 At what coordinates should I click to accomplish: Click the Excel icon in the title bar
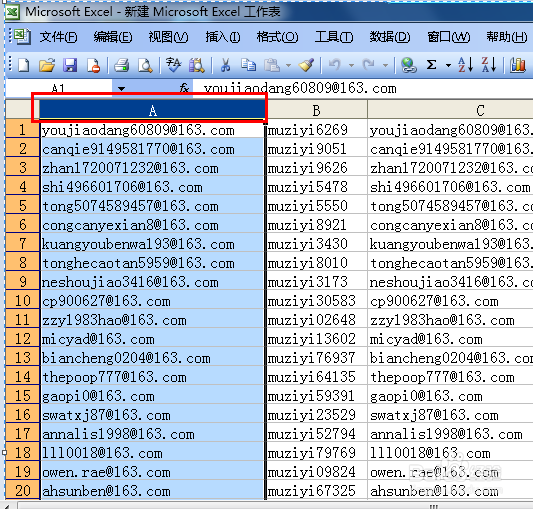coord(13,12)
